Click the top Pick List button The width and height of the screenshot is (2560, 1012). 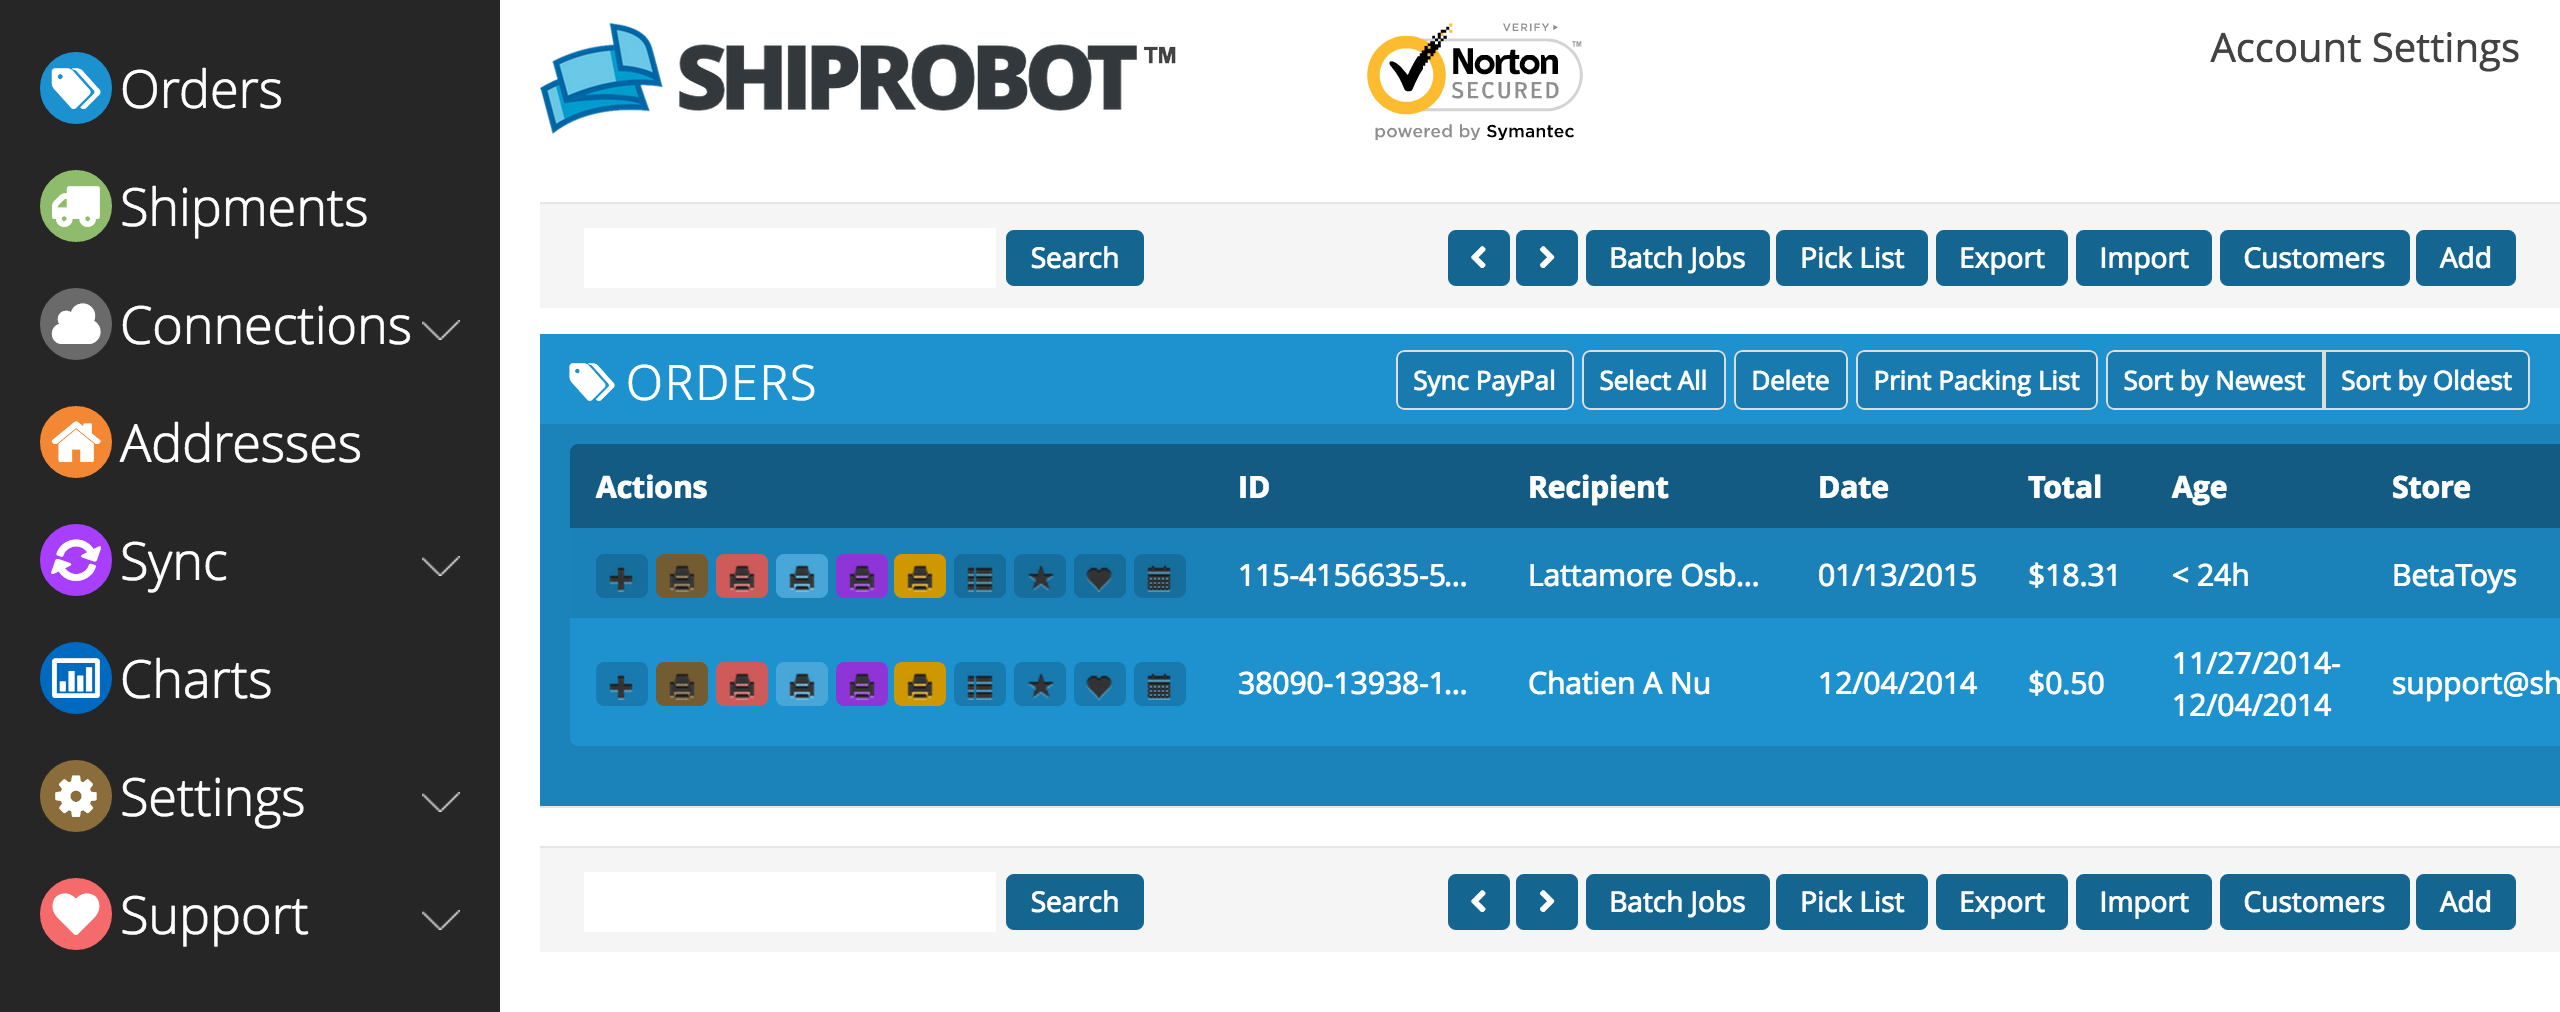(x=1852, y=258)
